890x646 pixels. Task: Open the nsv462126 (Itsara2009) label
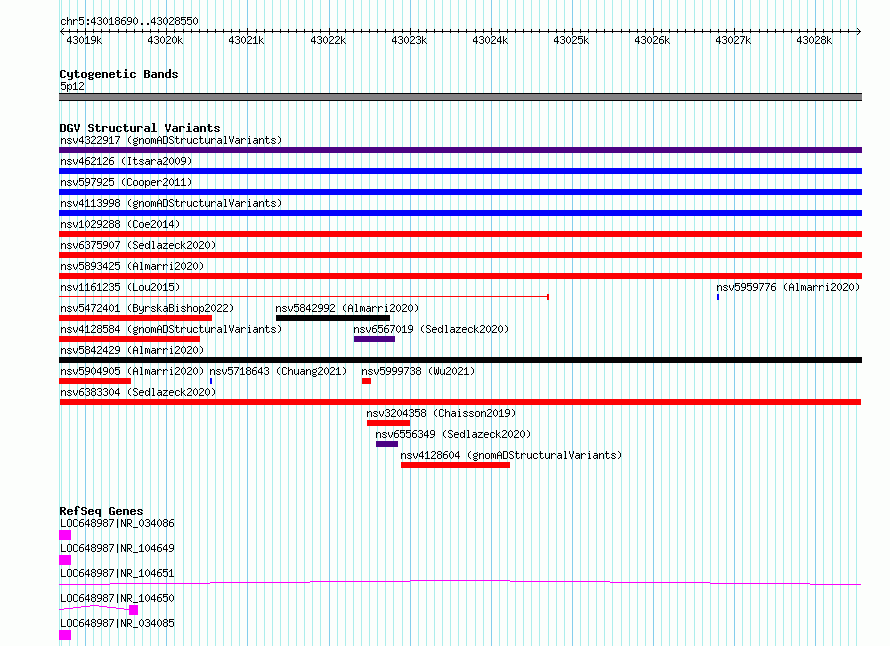coord(126,161)
